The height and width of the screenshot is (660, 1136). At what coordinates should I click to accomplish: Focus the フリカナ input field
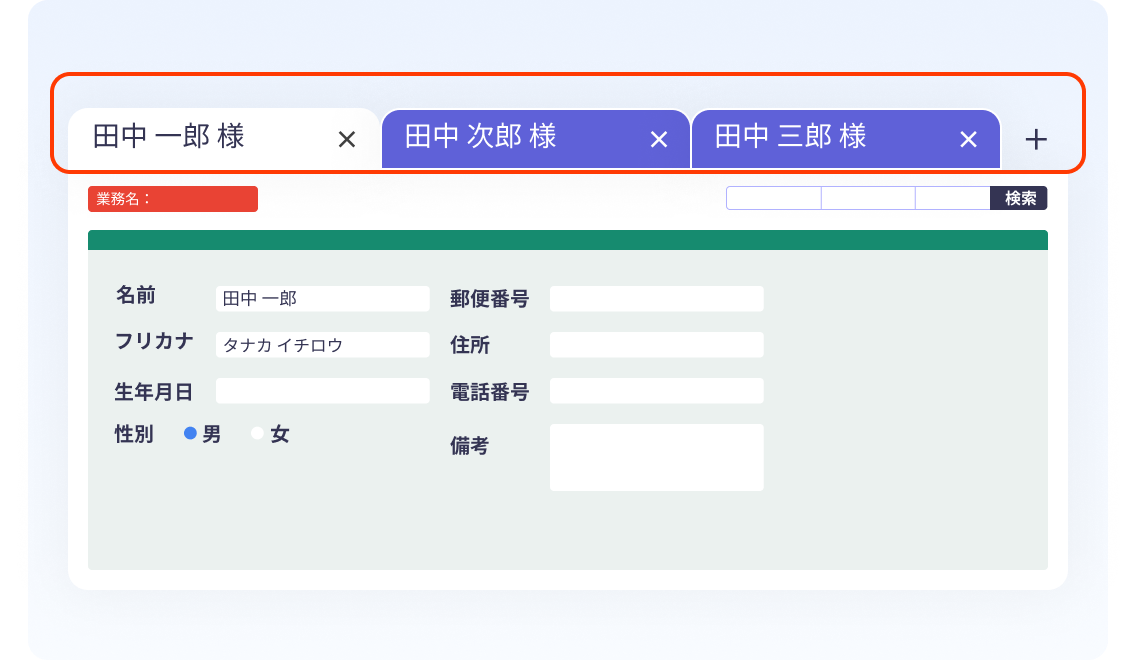(322, 345)
